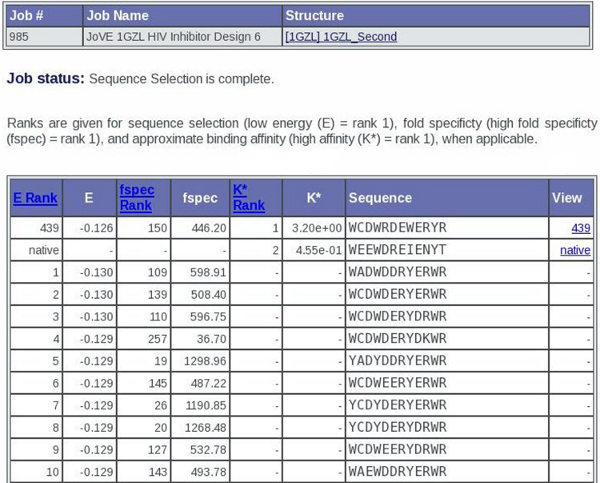Click fspec value 446.20
600x483 pixels.
point(208,228)
